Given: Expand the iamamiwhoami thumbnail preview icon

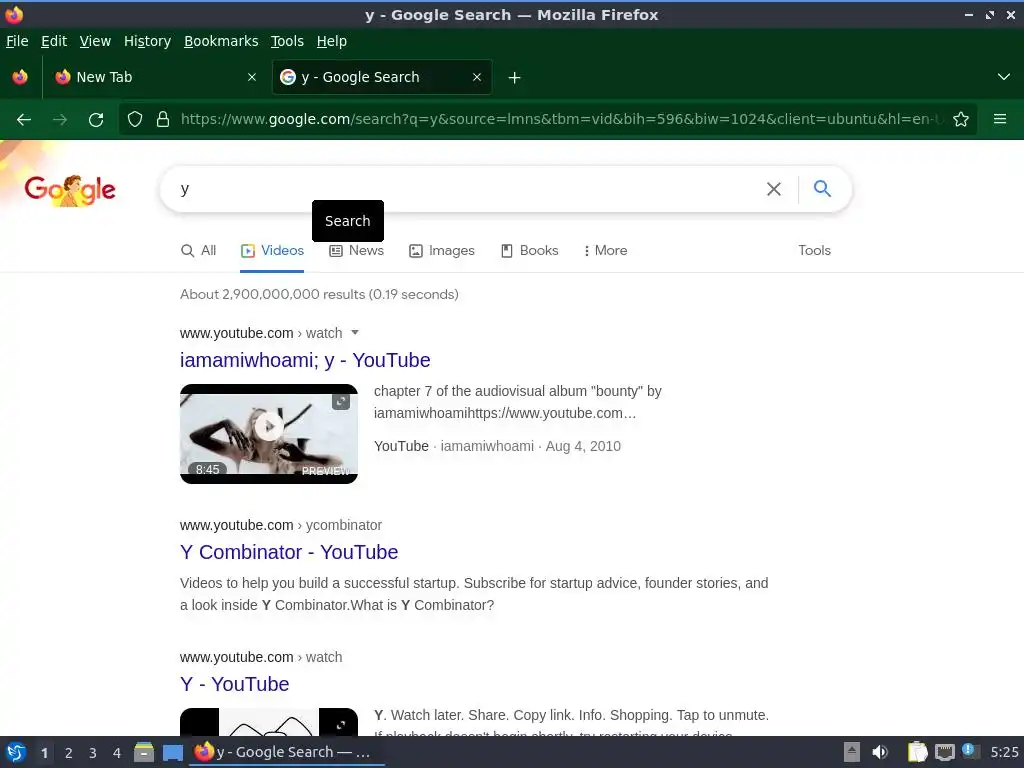Looking at the screenshot, I should (x=341, y=401).
